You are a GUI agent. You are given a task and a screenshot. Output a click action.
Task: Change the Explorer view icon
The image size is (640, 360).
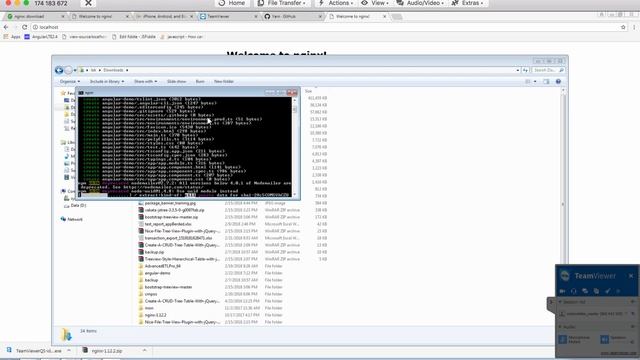point(528,82)
